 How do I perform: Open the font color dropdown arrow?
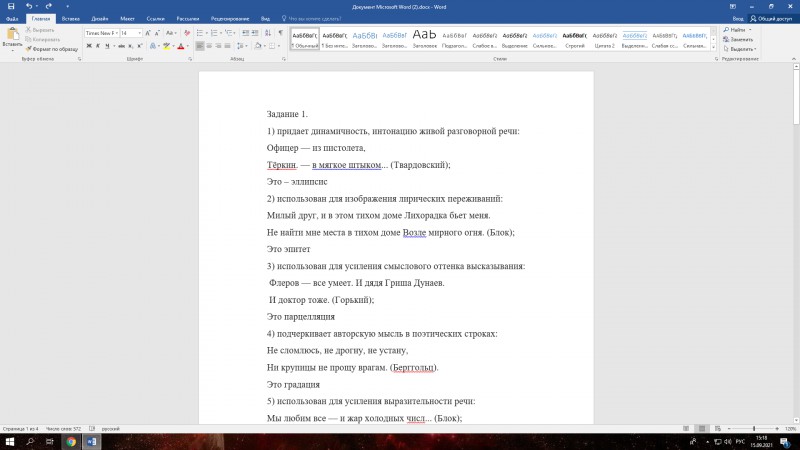188,46
